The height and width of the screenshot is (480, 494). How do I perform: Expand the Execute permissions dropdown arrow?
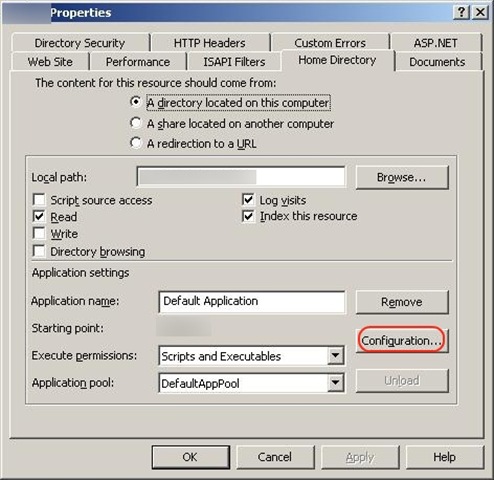click(x=335, y=356)
